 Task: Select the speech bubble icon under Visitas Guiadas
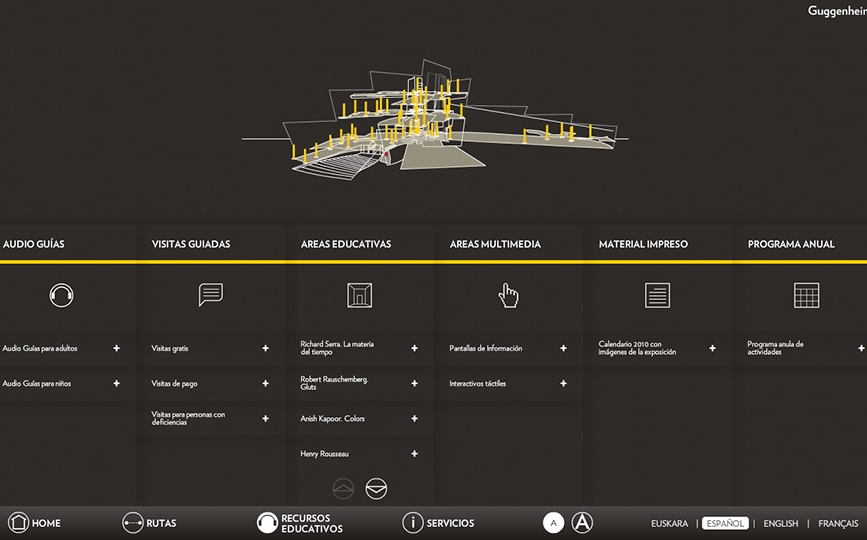click(x=211, y=294)
